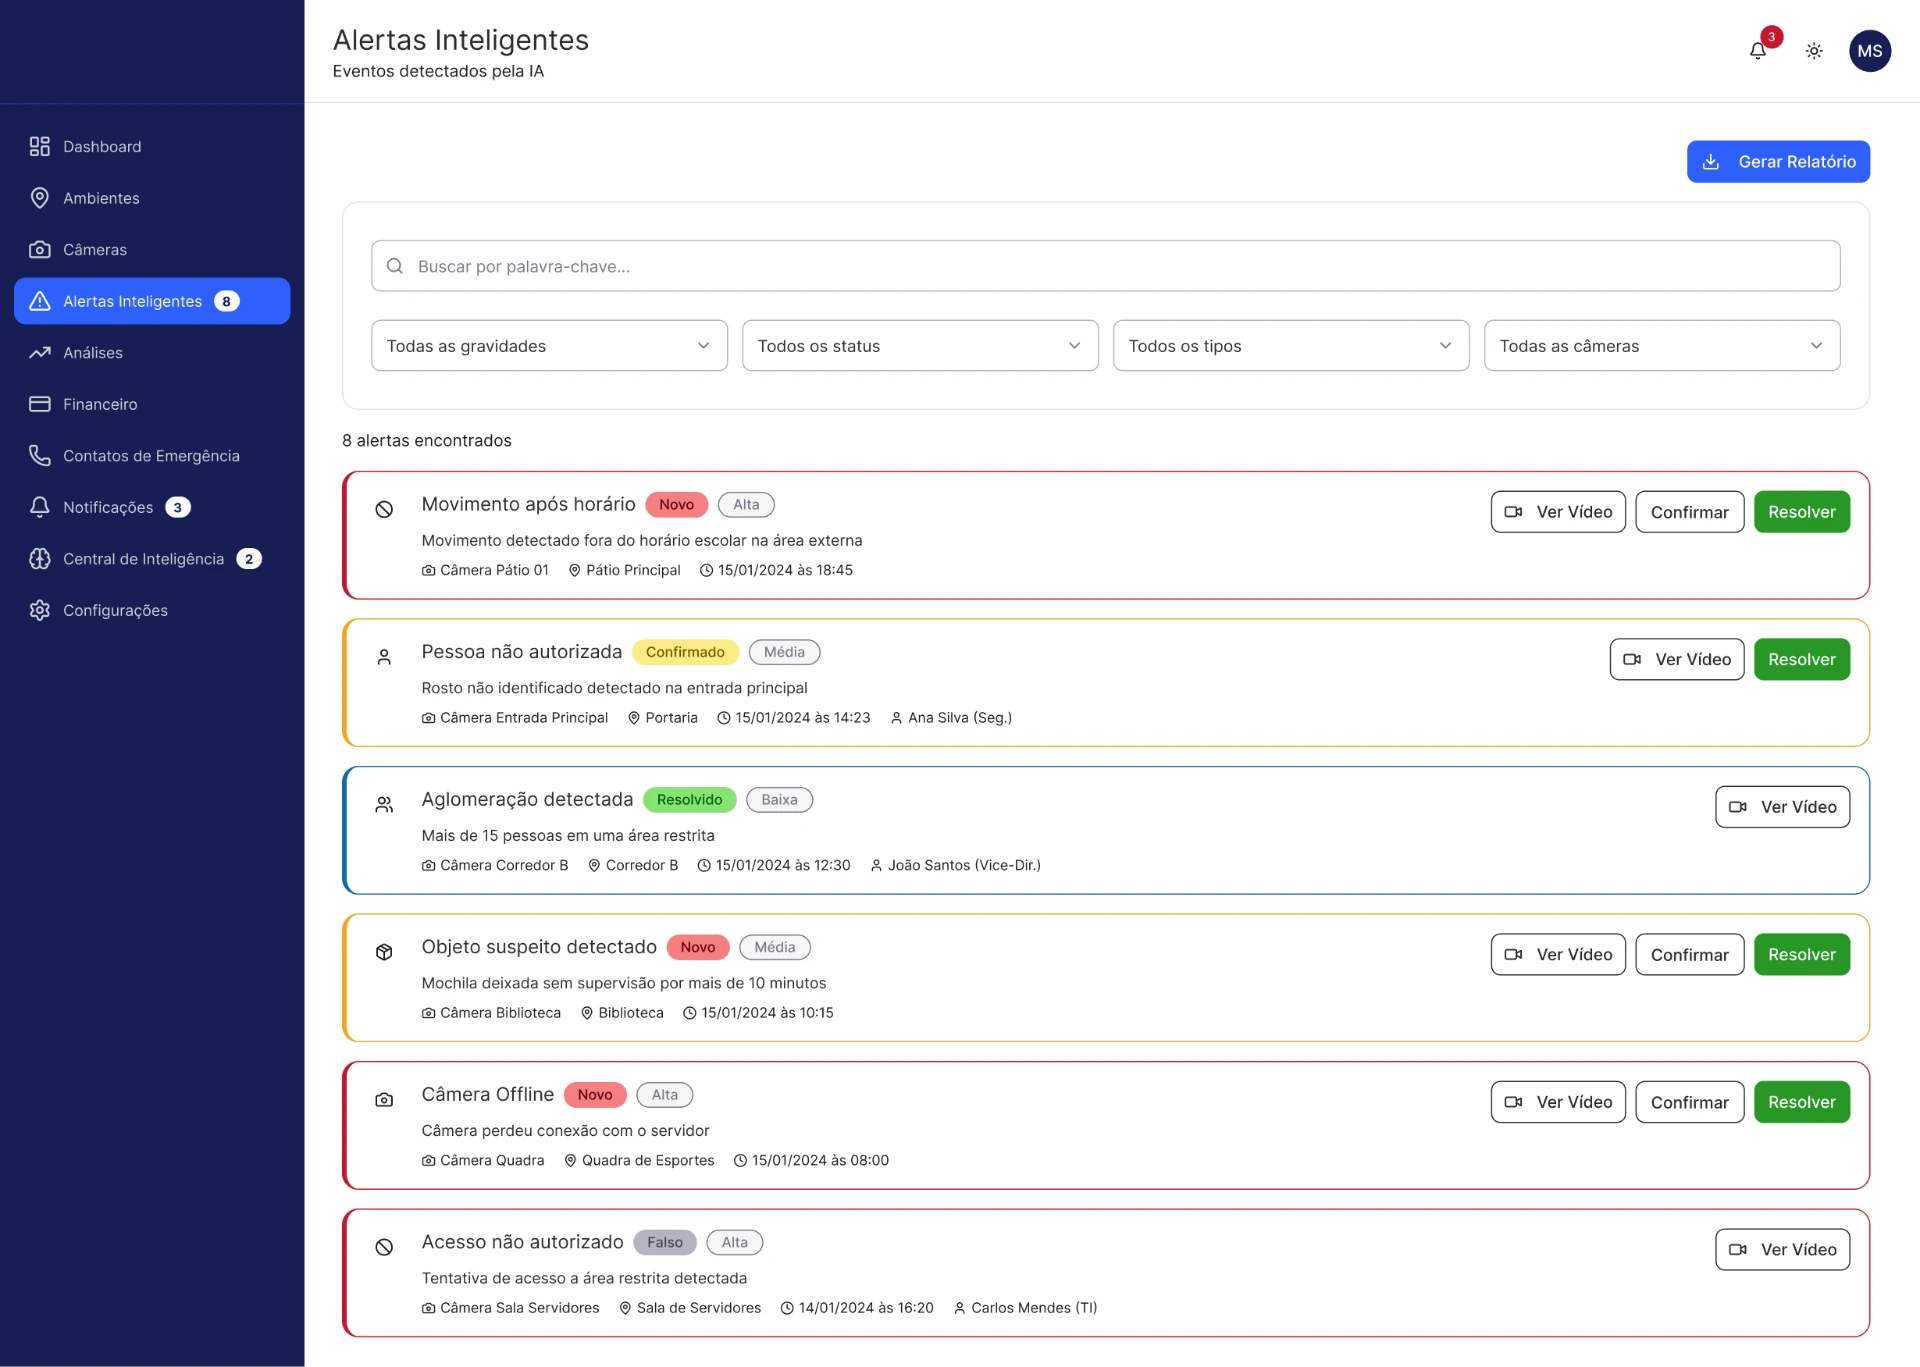Click the download icon in Gerar Relatório

click(1711, 162)
